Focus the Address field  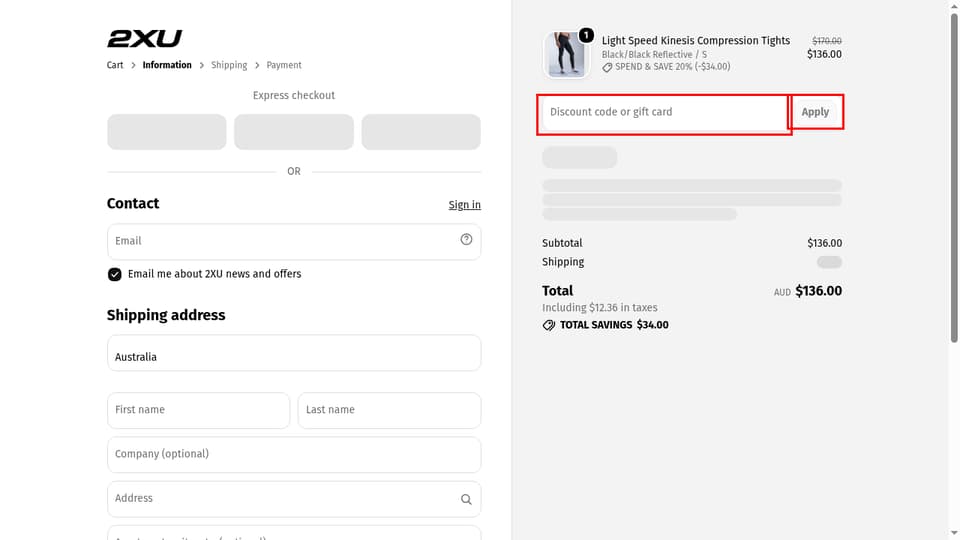(294, 499)
